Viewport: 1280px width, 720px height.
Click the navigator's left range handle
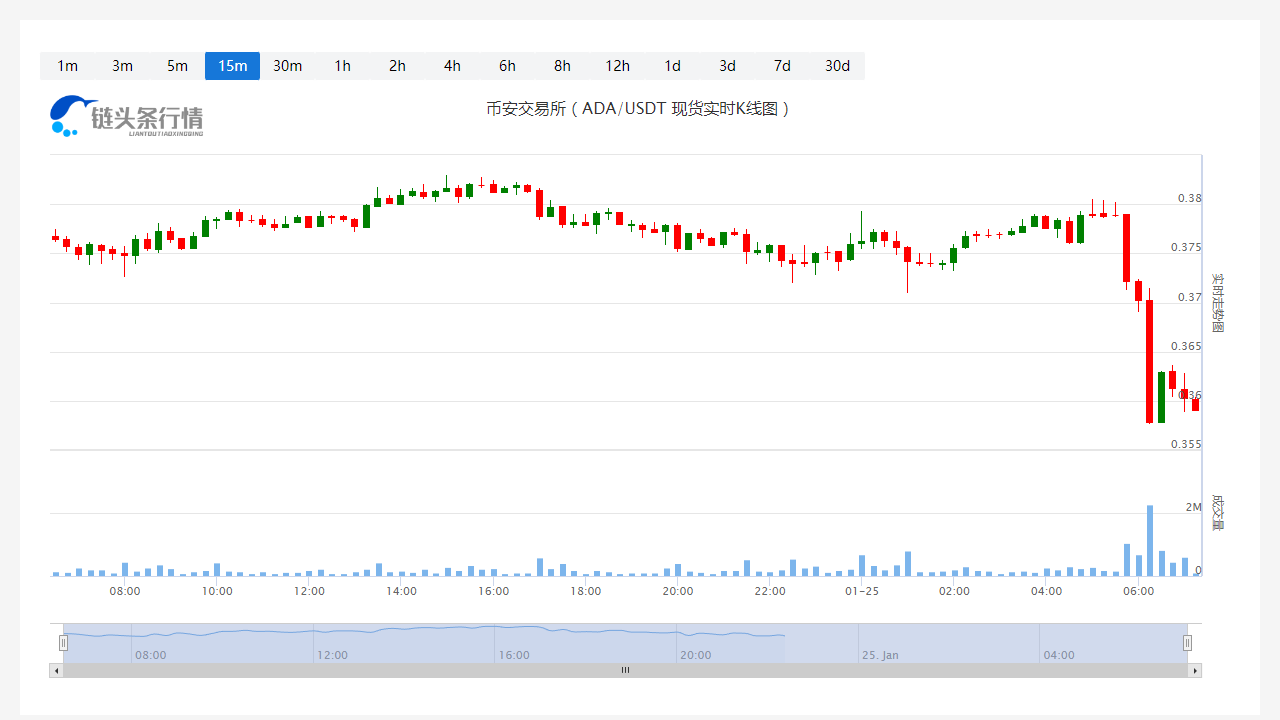pyautogui.click(x=63, y=643)
